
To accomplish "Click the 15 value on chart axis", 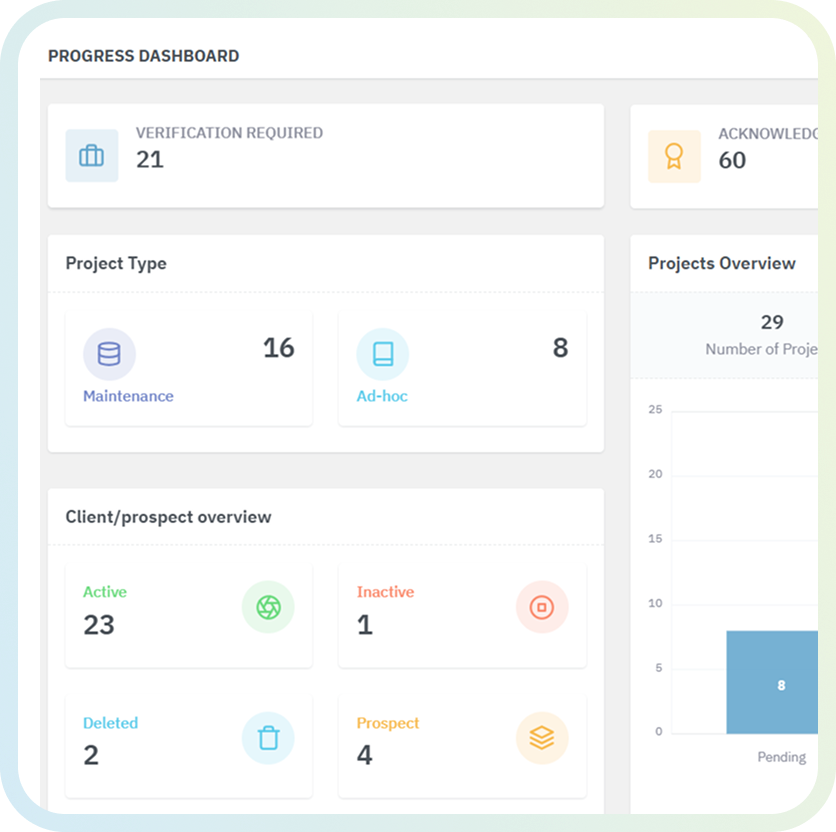I will click(x=655, y=539).
